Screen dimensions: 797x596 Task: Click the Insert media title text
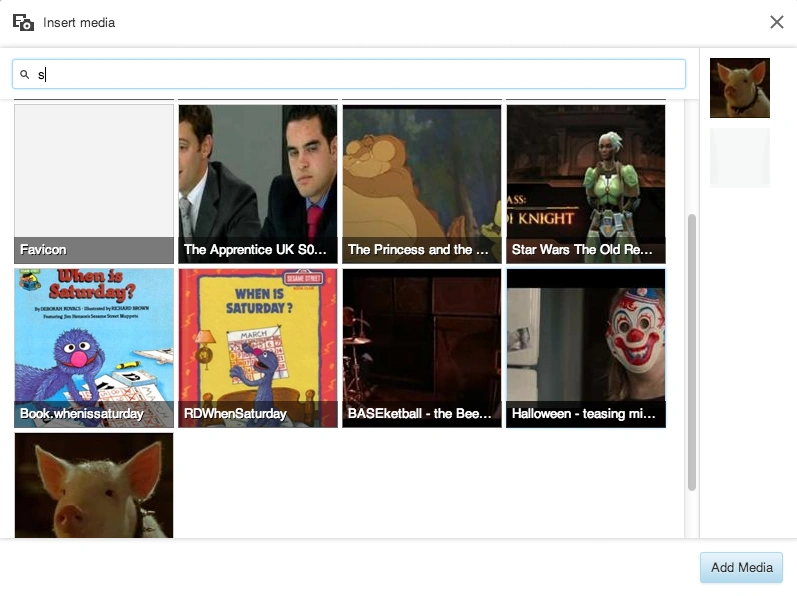pyautogui.click(x=79, y=22)
